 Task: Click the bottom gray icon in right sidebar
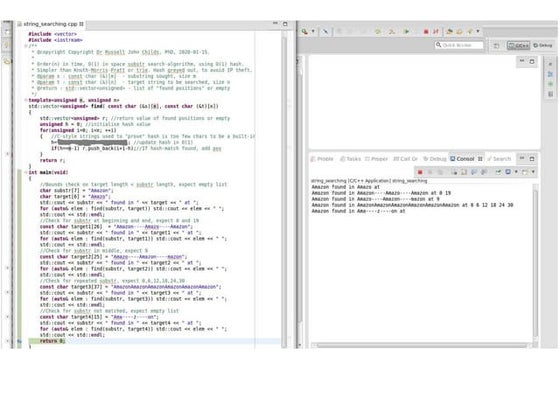pos(550,94)
